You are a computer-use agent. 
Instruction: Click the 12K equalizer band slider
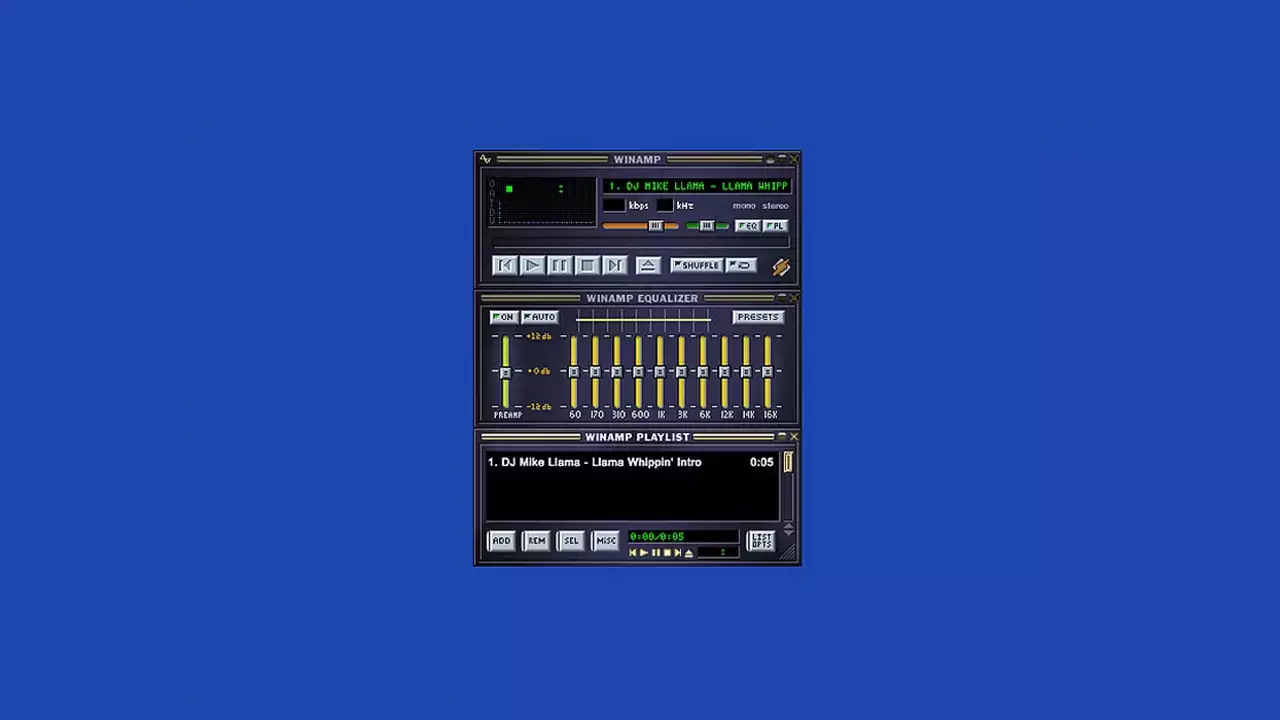[725, 372]
